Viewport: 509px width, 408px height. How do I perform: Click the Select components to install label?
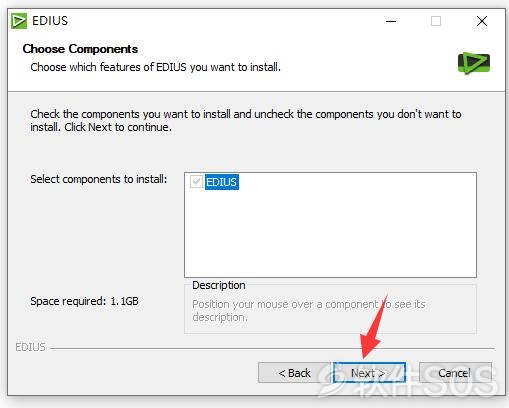99,179
